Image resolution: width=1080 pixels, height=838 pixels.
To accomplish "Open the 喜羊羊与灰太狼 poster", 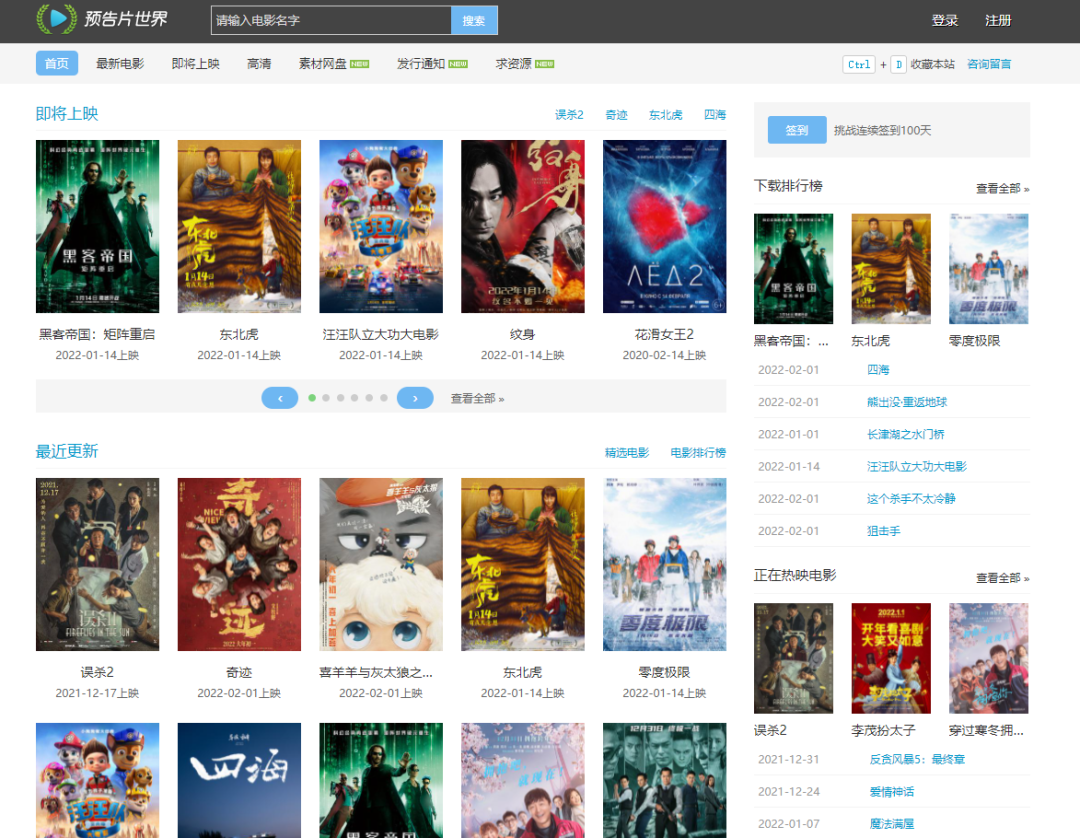I will click(381, 565).
